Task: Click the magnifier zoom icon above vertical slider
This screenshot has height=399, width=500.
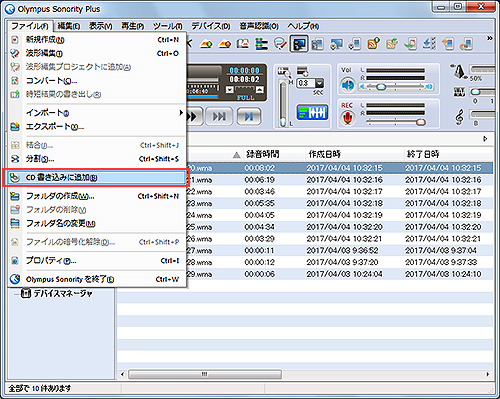Action: point(283,72)
